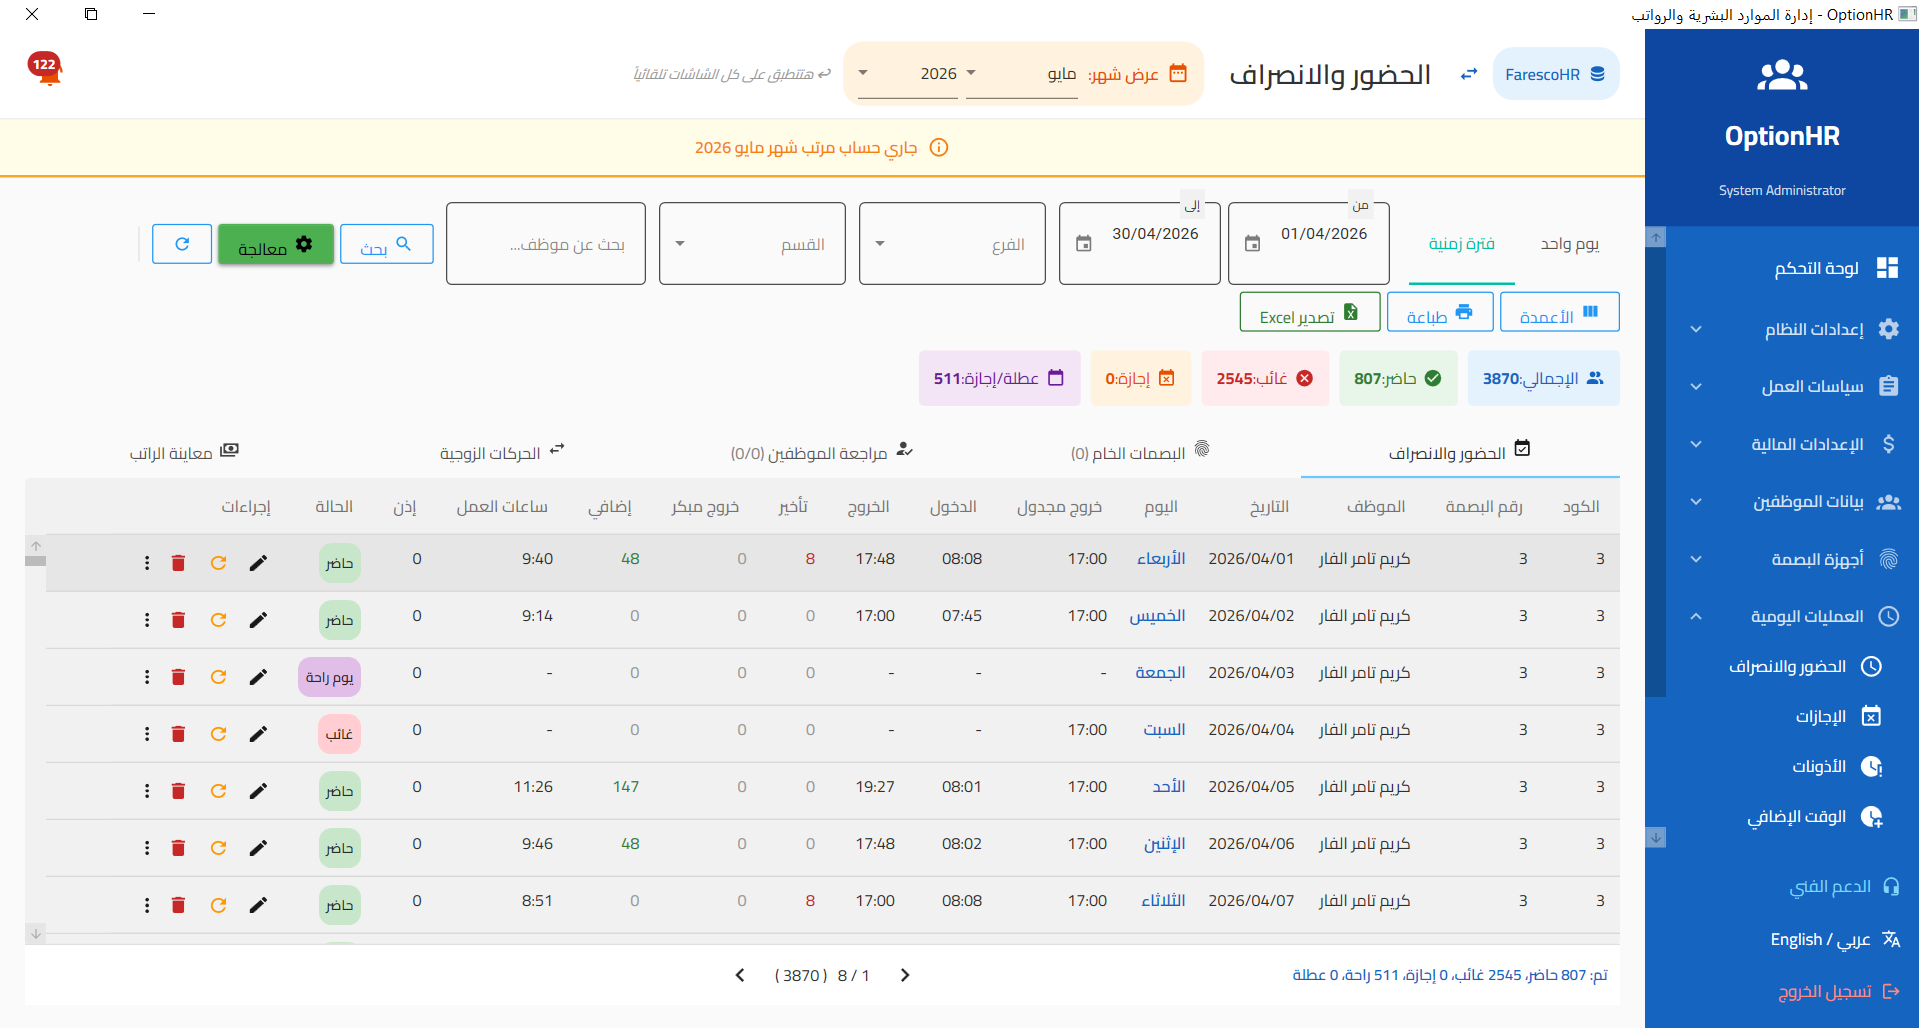Viewport: 1919px width, 1028px height.
Task: Filter by غائب 2545 absent chip
Action: click(x=1265, y=378)
